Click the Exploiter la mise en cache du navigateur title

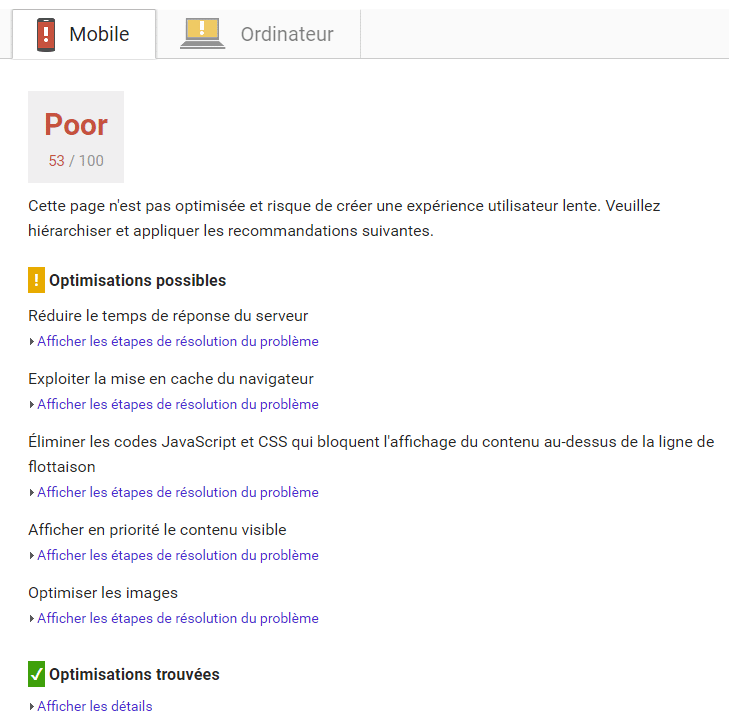[x=171, y=379]
